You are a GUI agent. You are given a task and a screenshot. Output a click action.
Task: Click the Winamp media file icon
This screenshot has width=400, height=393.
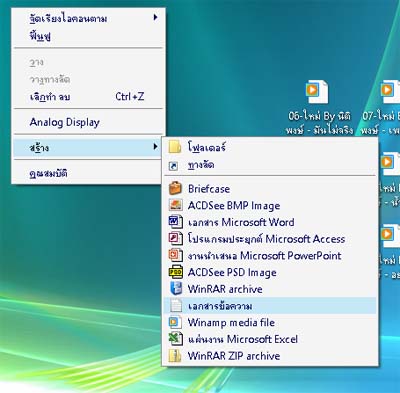tap(175, 322)
